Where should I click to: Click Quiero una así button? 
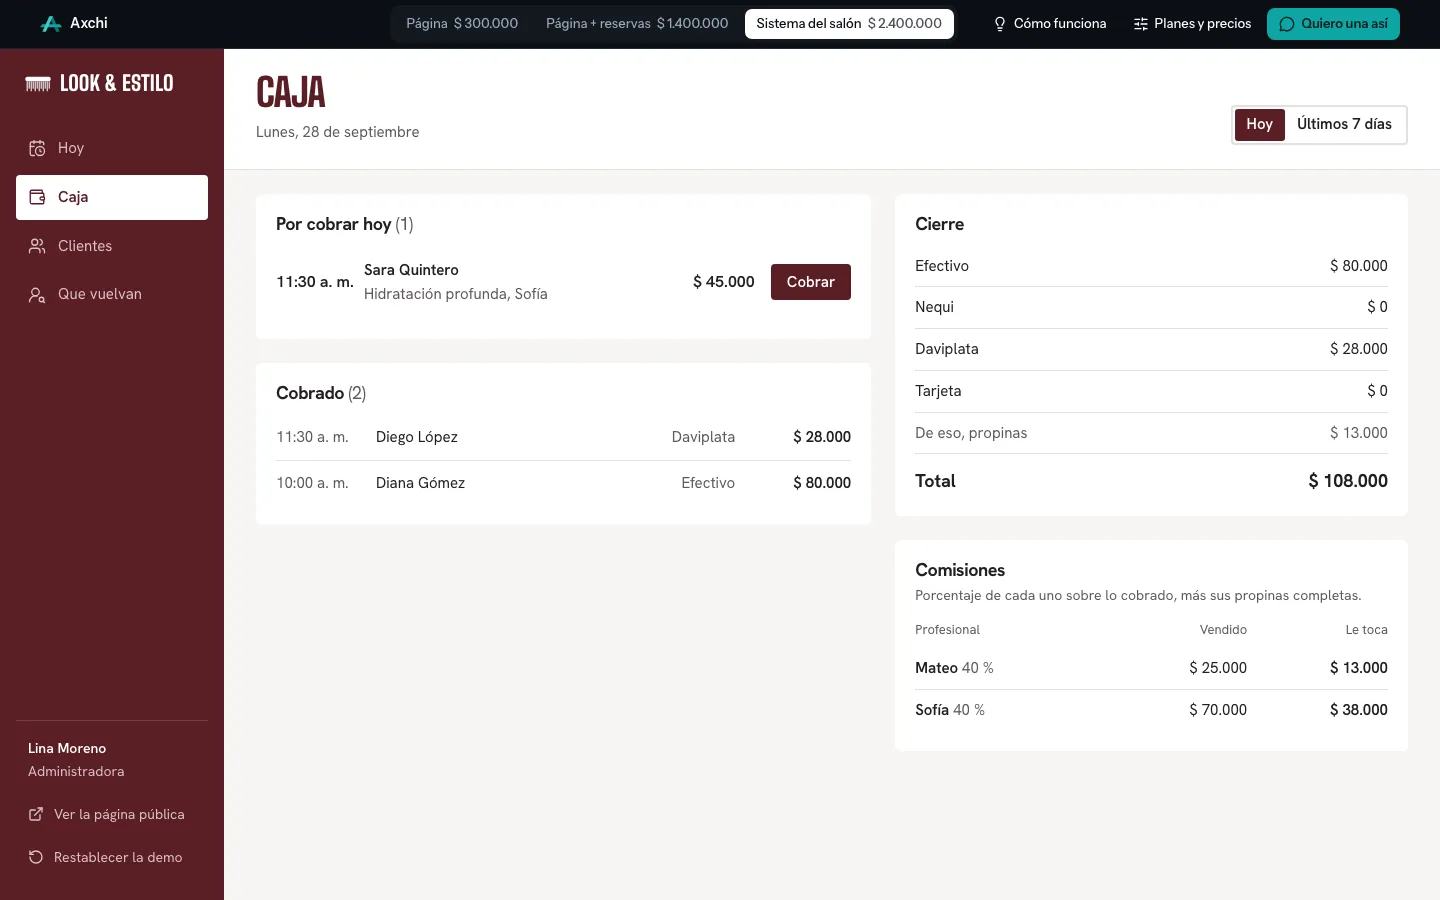click(x=1333, y=24)
